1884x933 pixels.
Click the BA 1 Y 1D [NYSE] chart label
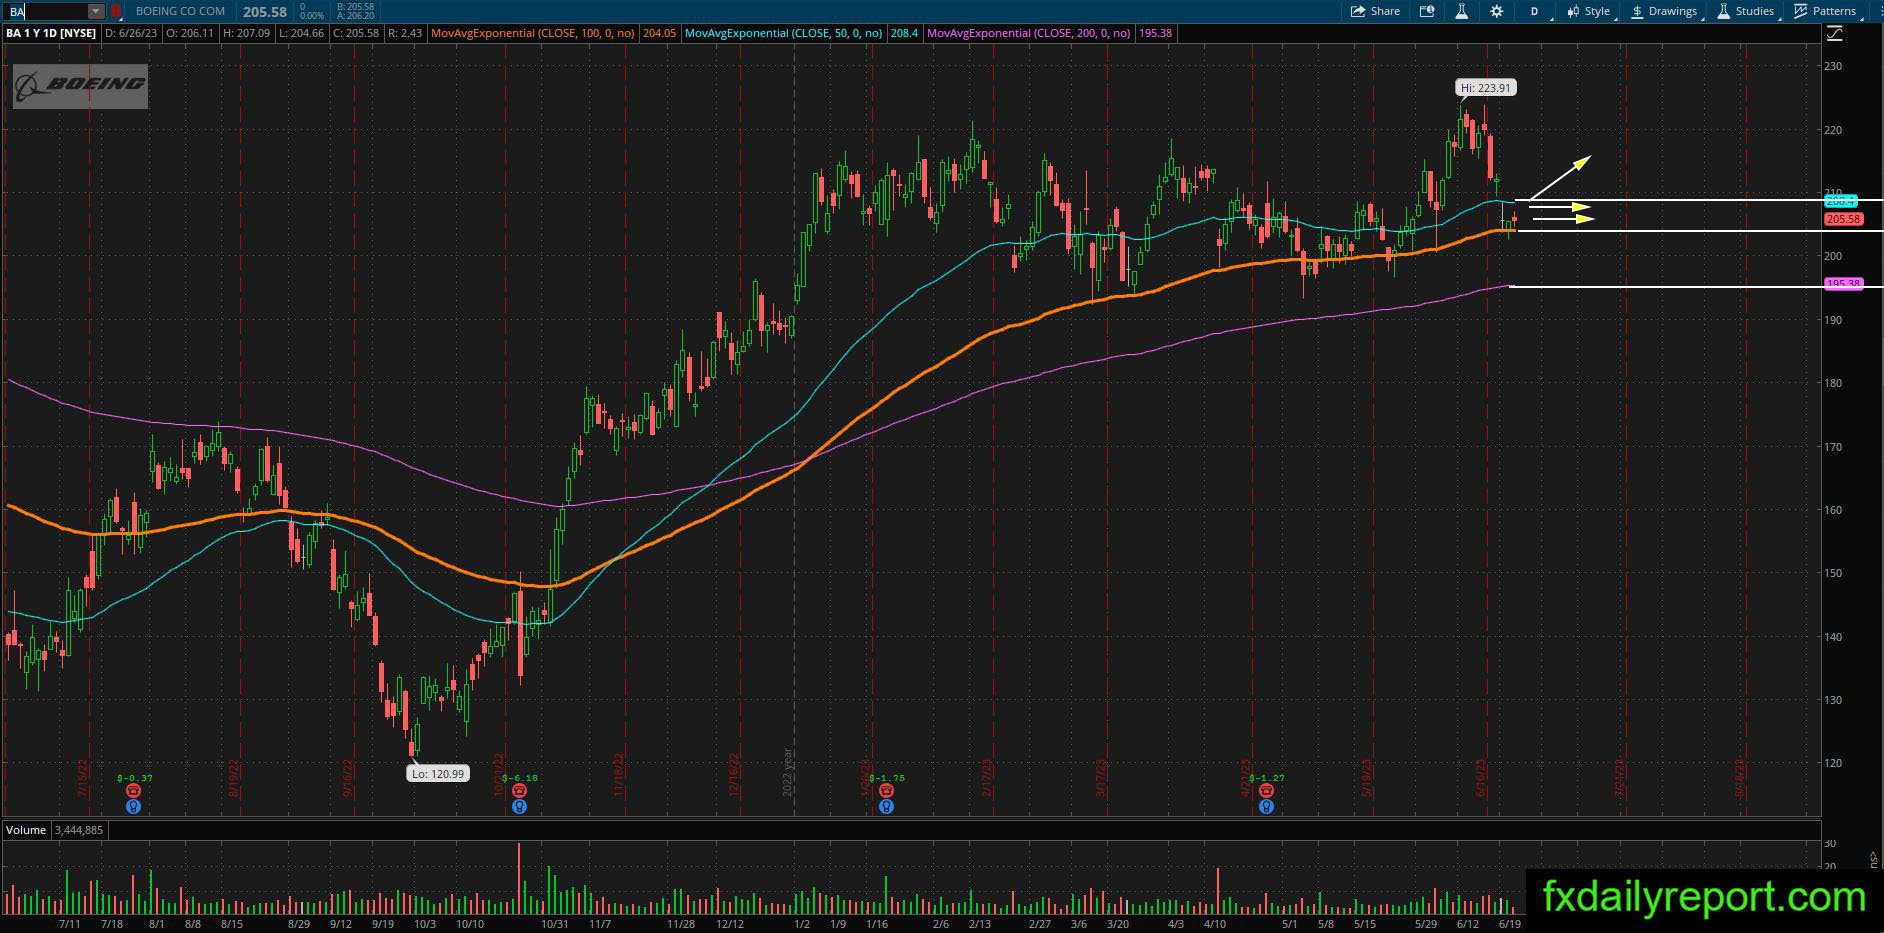point(52,33)
